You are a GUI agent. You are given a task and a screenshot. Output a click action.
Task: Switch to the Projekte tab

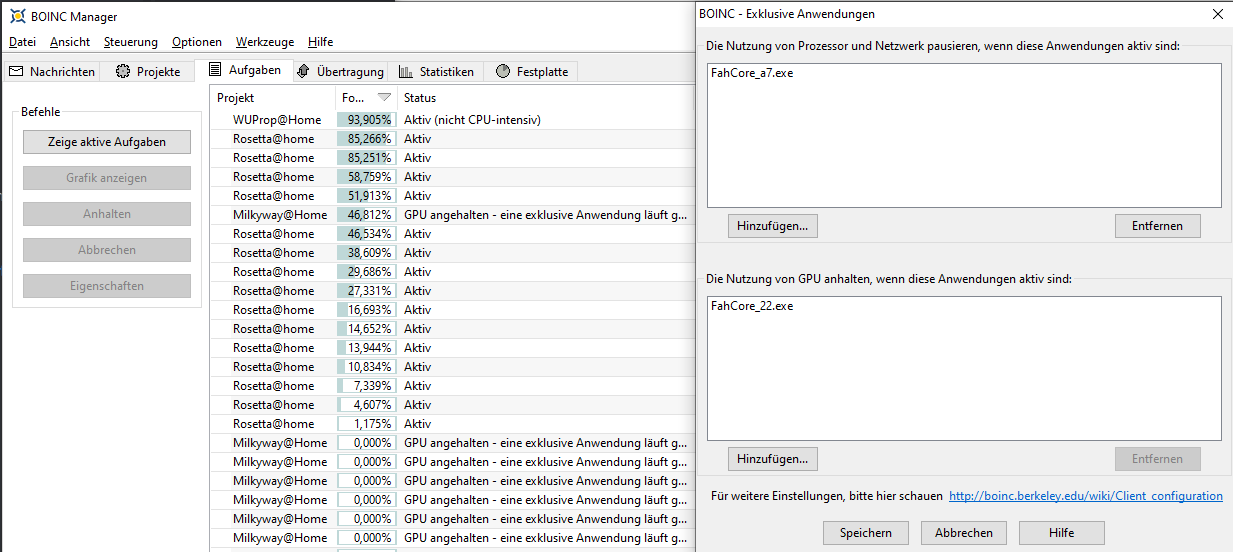coord(148,72)
